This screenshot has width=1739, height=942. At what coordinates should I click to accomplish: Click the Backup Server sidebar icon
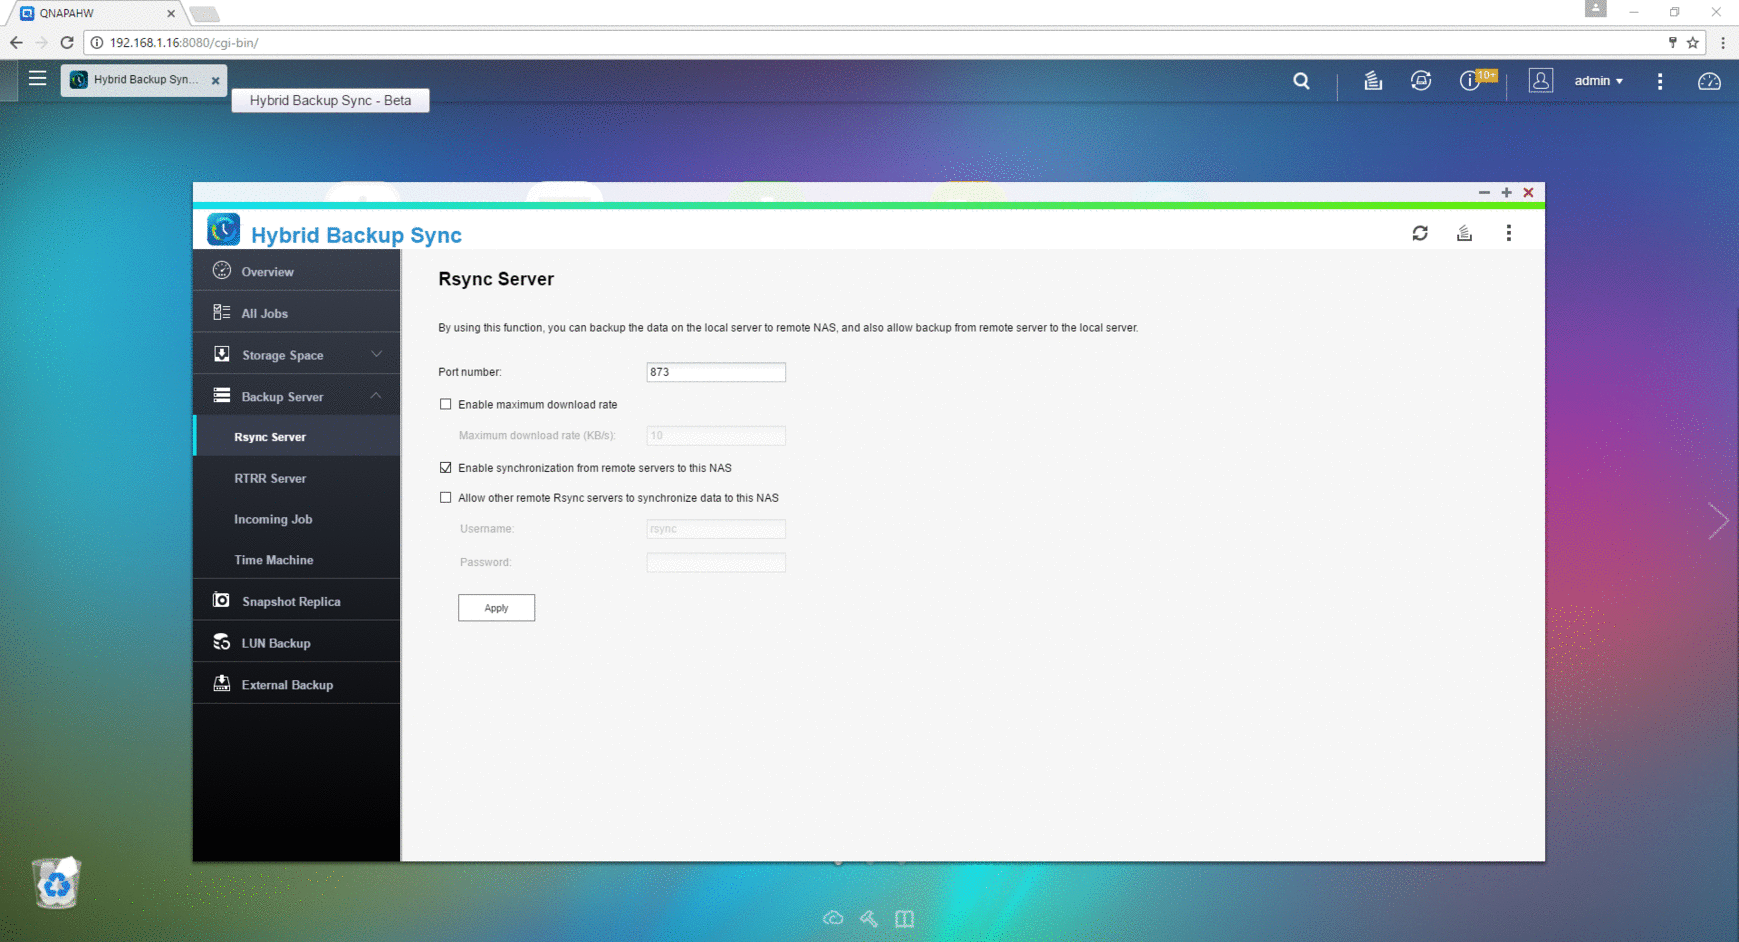(222, 396)
